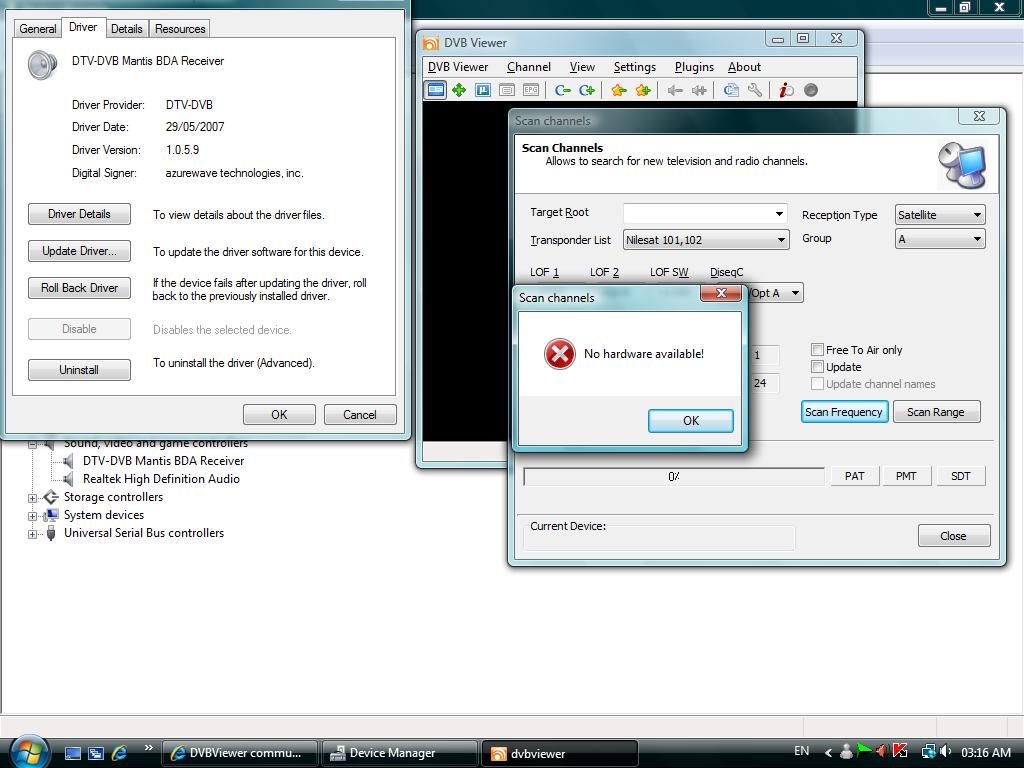Click the green fullscreen arrows icon

point(458,90)
